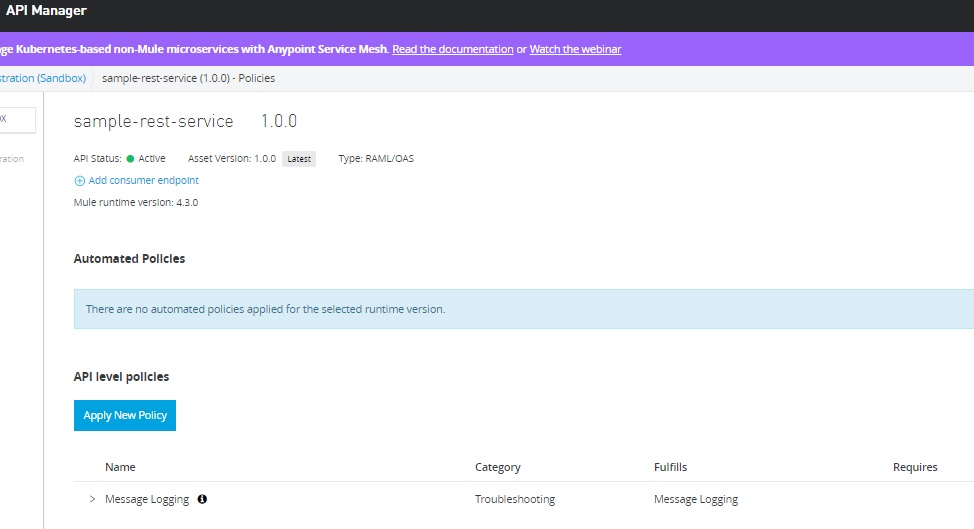Click the Latest version badge
Screen dimensions: 974x529
299,159
